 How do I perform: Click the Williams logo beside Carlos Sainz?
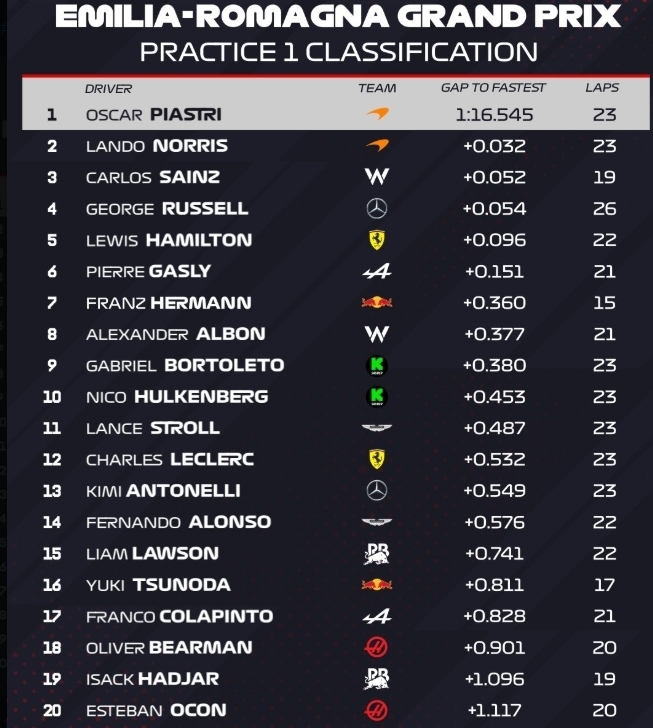click(377, 178)
